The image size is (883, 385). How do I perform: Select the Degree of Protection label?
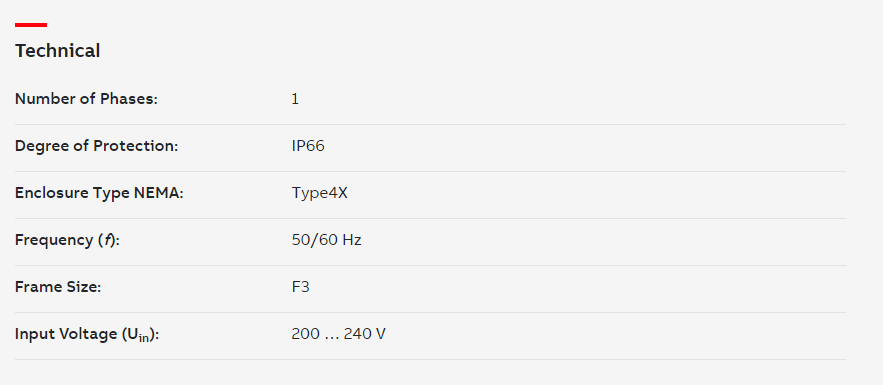(x=96, y=146)
